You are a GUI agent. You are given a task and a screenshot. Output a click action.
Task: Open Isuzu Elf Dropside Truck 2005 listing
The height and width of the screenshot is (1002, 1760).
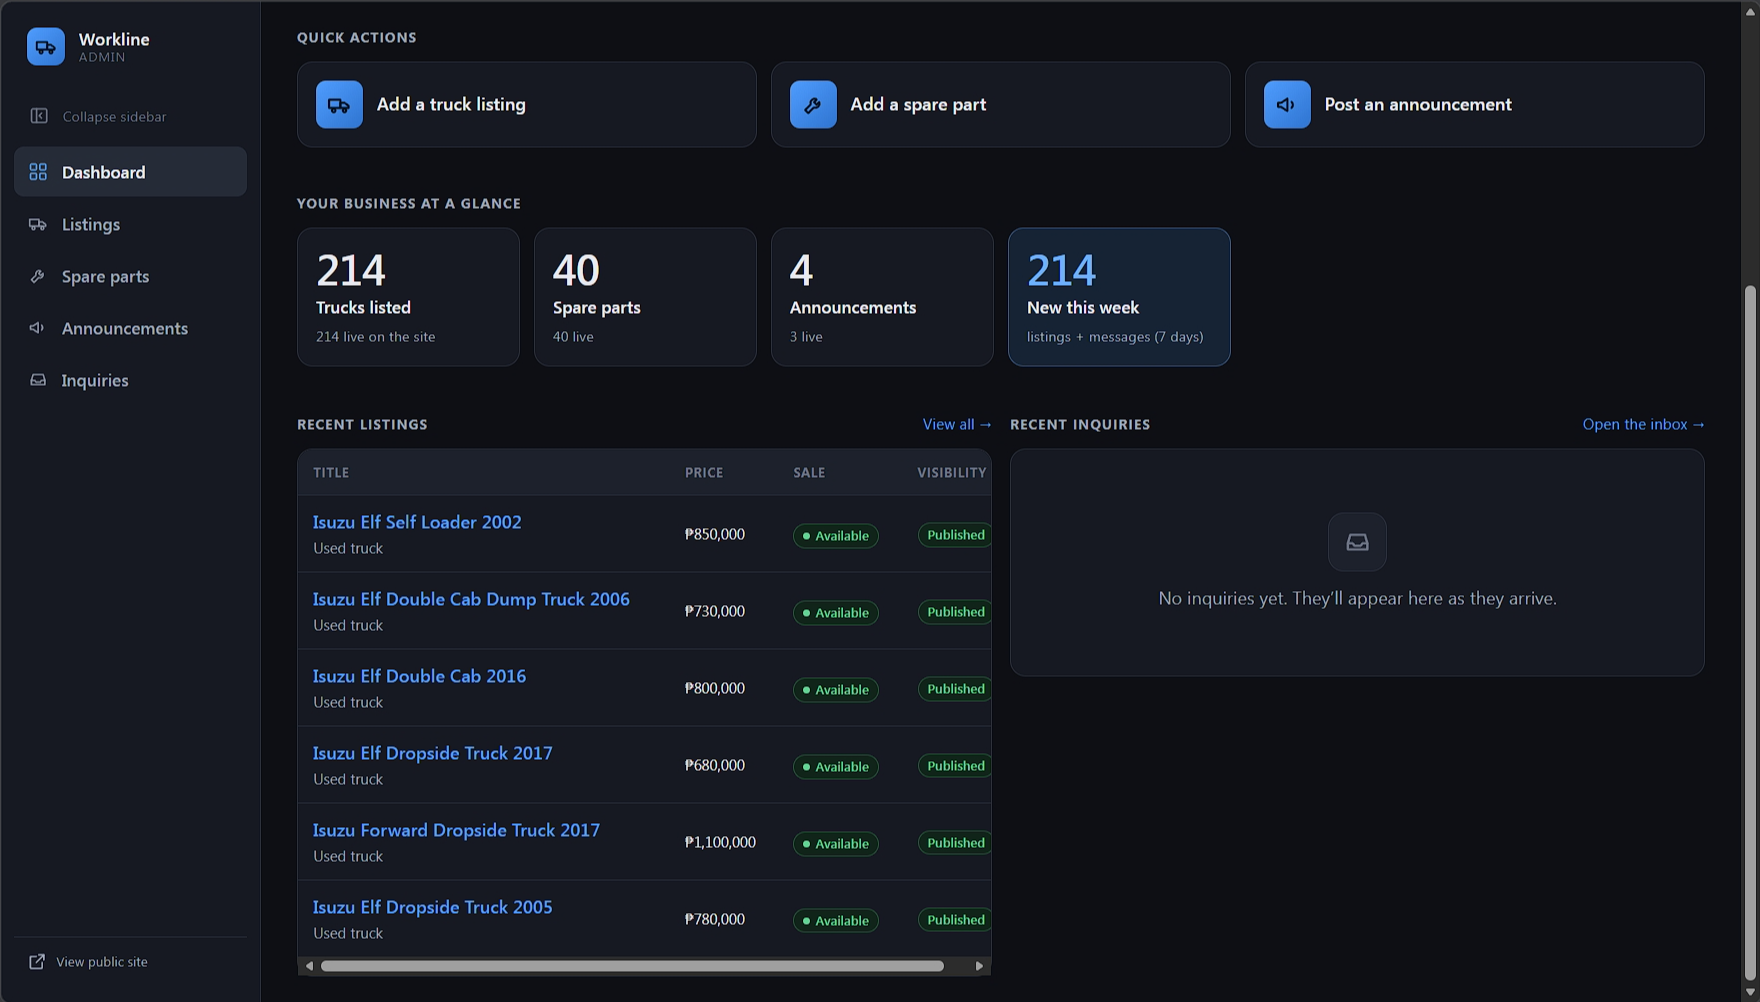click(432, 907)
